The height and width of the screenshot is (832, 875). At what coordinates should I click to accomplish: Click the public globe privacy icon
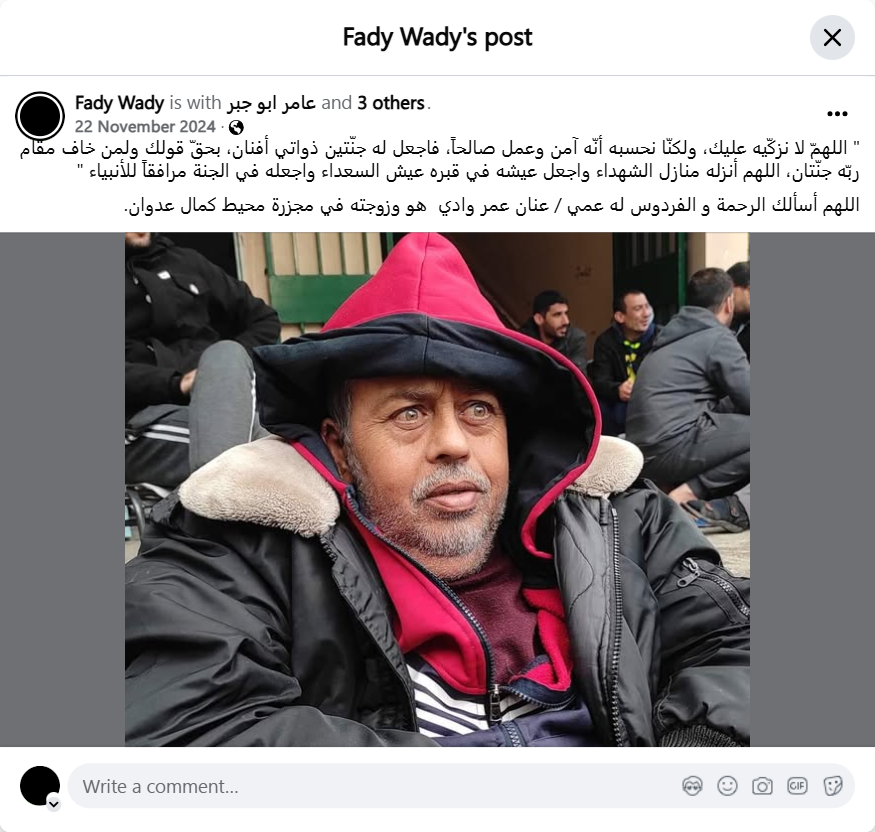pos(236,127)
